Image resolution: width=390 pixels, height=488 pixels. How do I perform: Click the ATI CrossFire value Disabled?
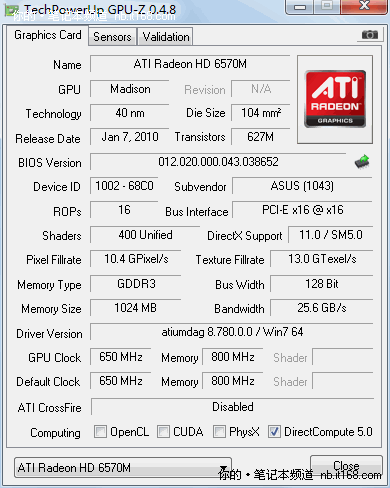point(233,407)
